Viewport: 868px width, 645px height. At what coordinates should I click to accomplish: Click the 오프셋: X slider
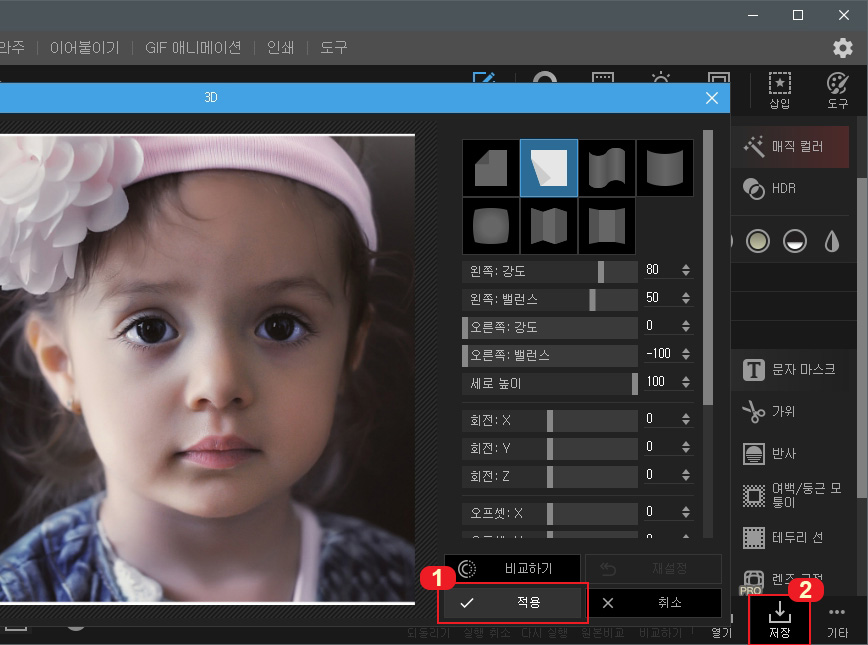point(550,513)
